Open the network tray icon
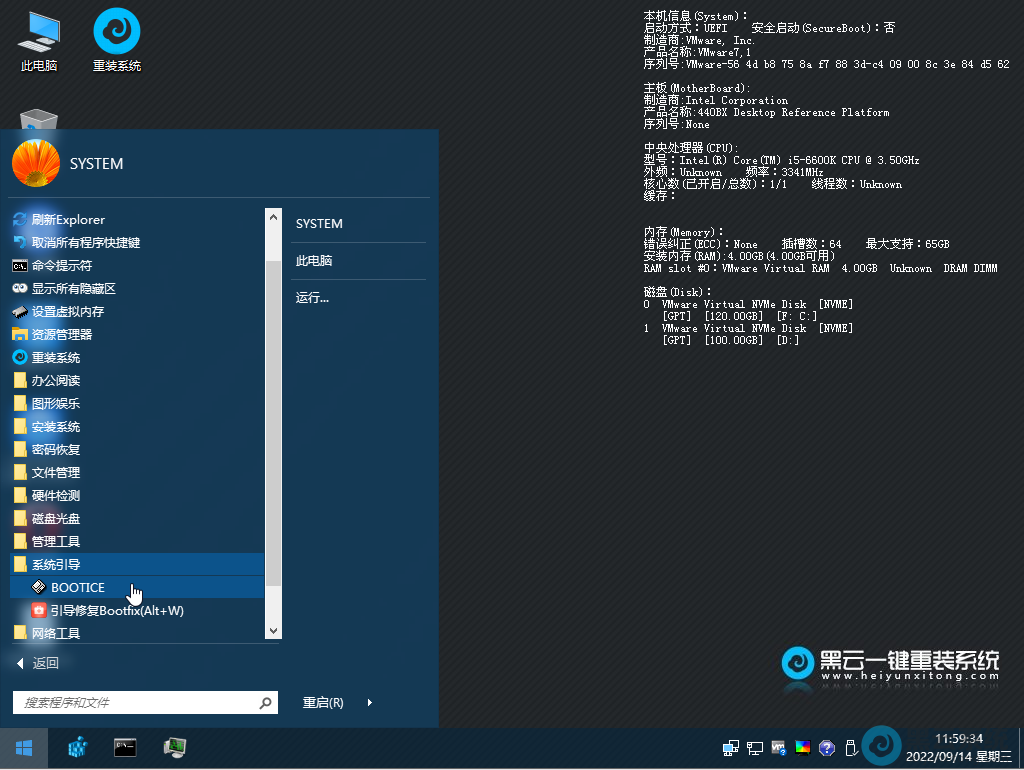 coord(731,747)
